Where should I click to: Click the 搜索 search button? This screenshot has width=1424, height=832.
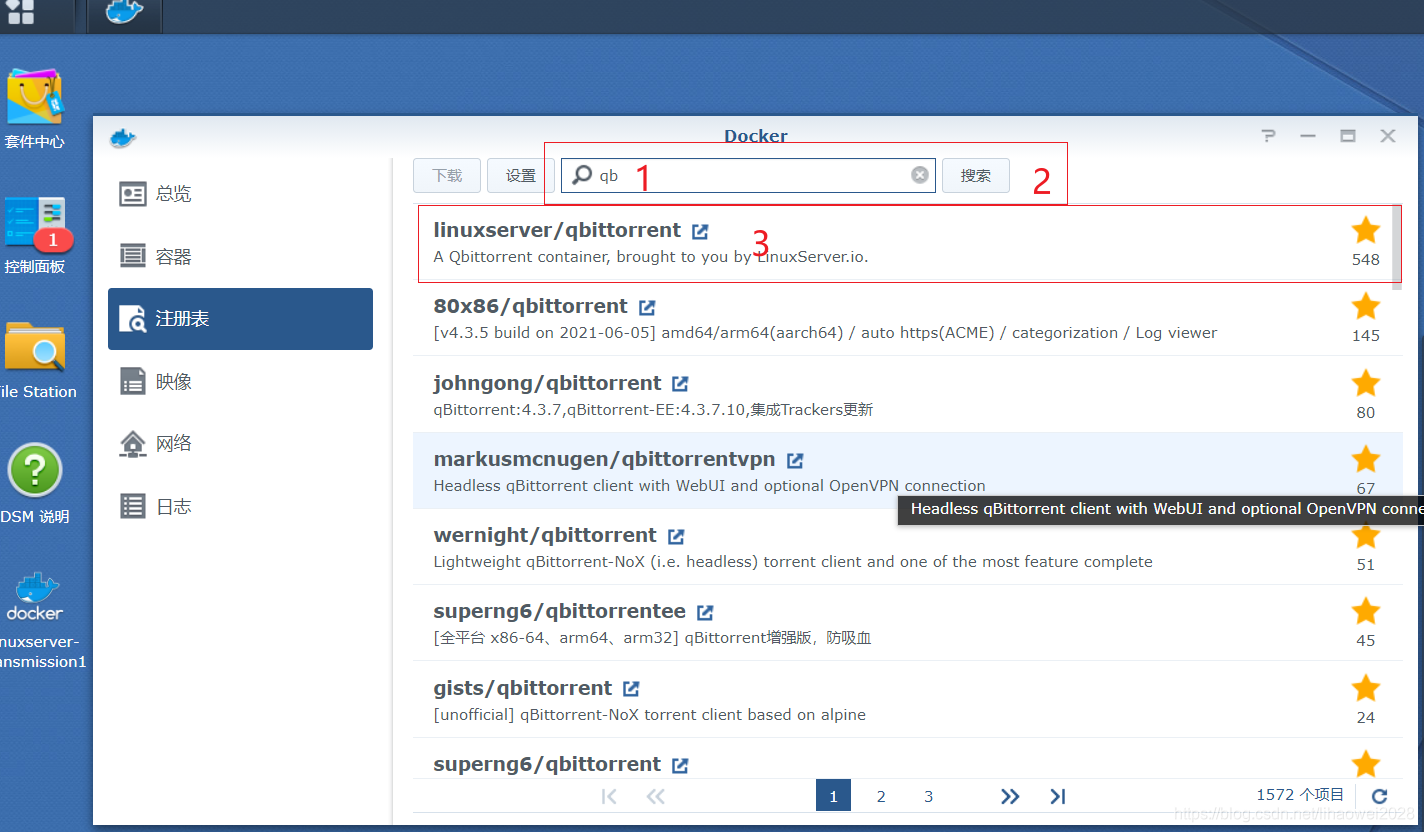click(976, 175)
